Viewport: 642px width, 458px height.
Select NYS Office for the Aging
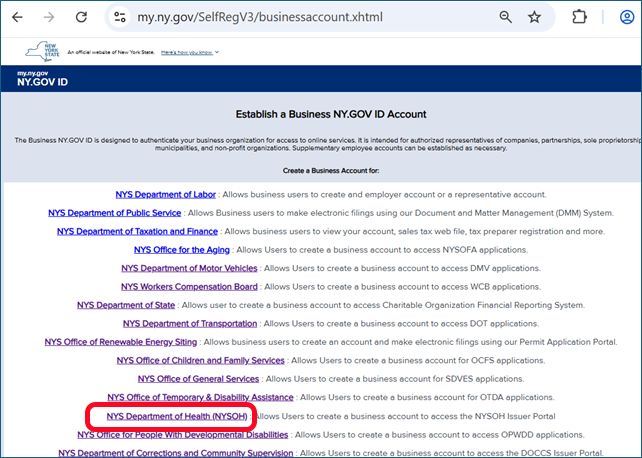coord(182,250)
